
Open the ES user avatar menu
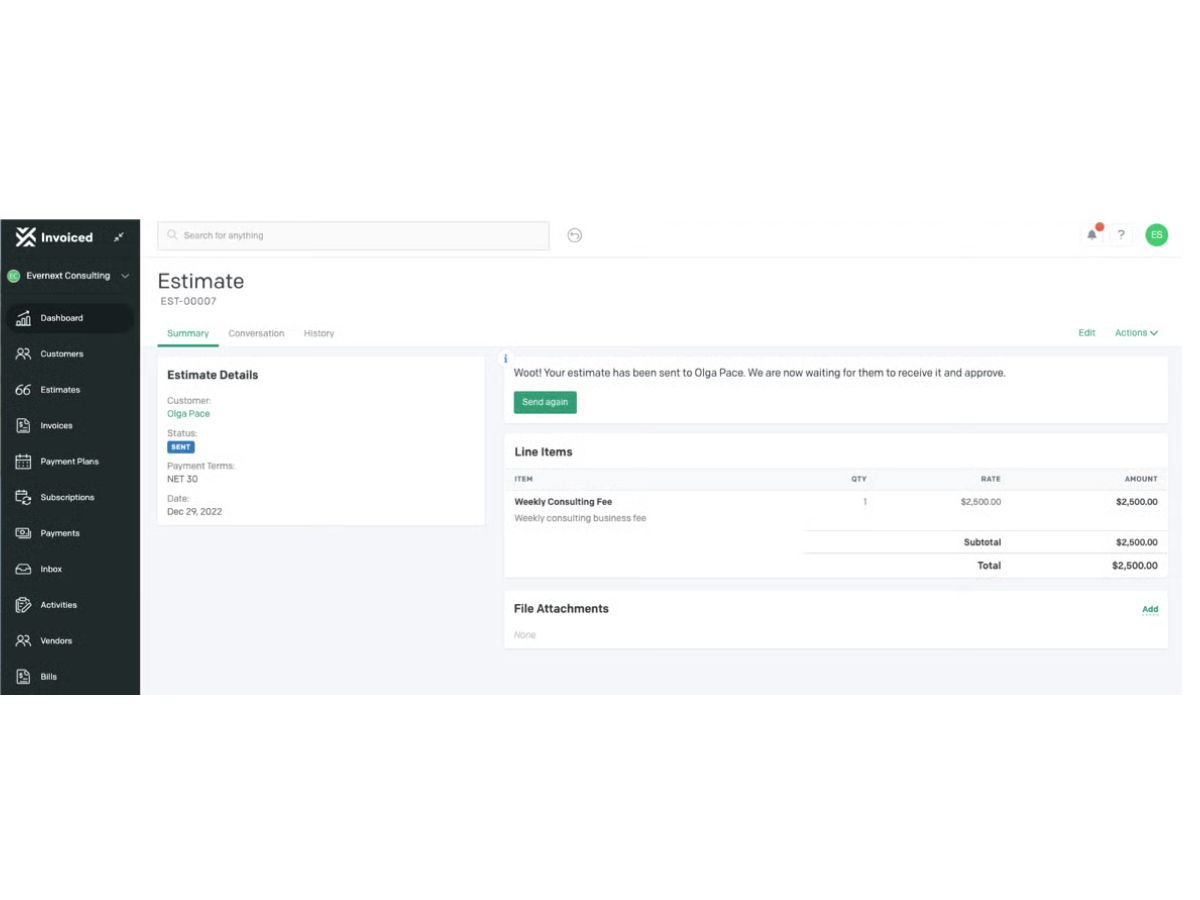(x=1156, y=235)
